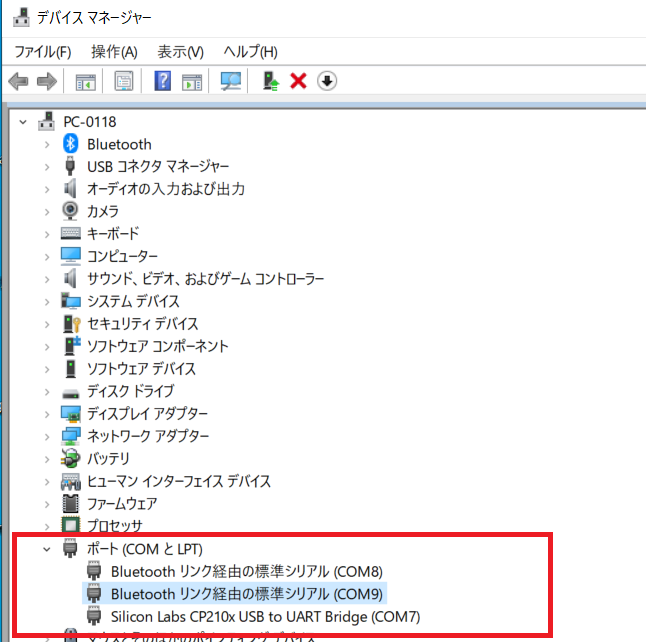The width and height of the screenshot is (646, 642).
Task: Click the red X uninstall device icon
Action: point(297,81)
